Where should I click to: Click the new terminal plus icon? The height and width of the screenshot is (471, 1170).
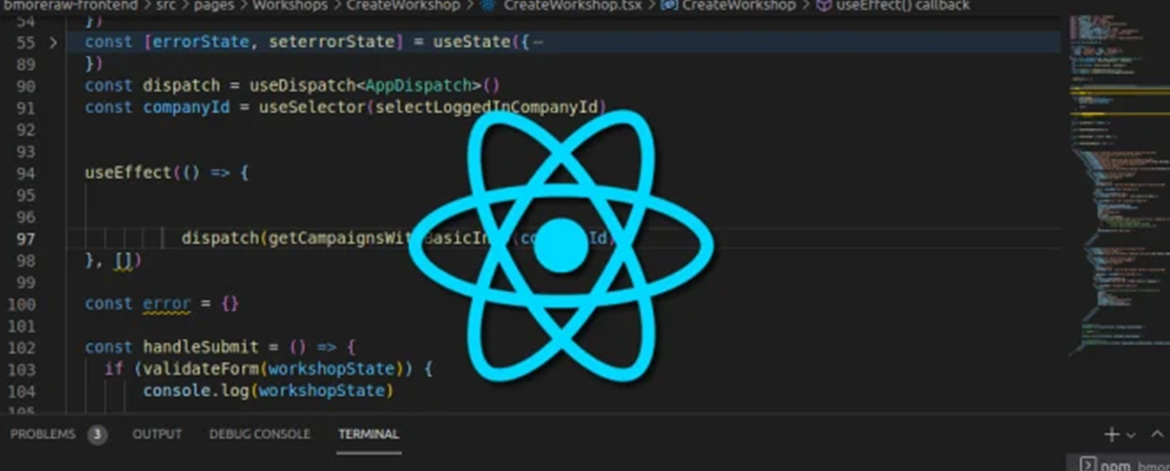[x=1112, y=434]
